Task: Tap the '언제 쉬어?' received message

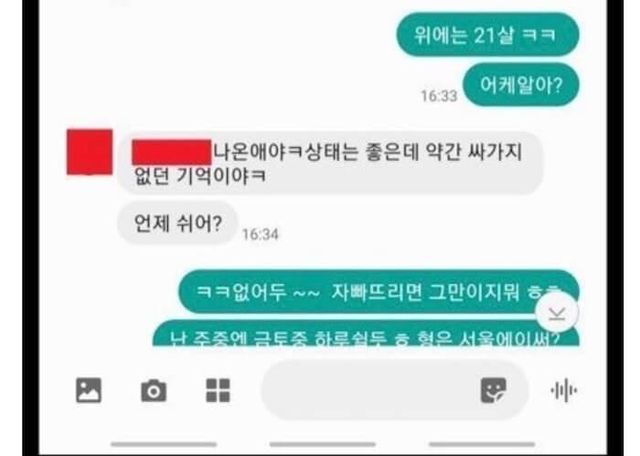Action: pos(178,223)
